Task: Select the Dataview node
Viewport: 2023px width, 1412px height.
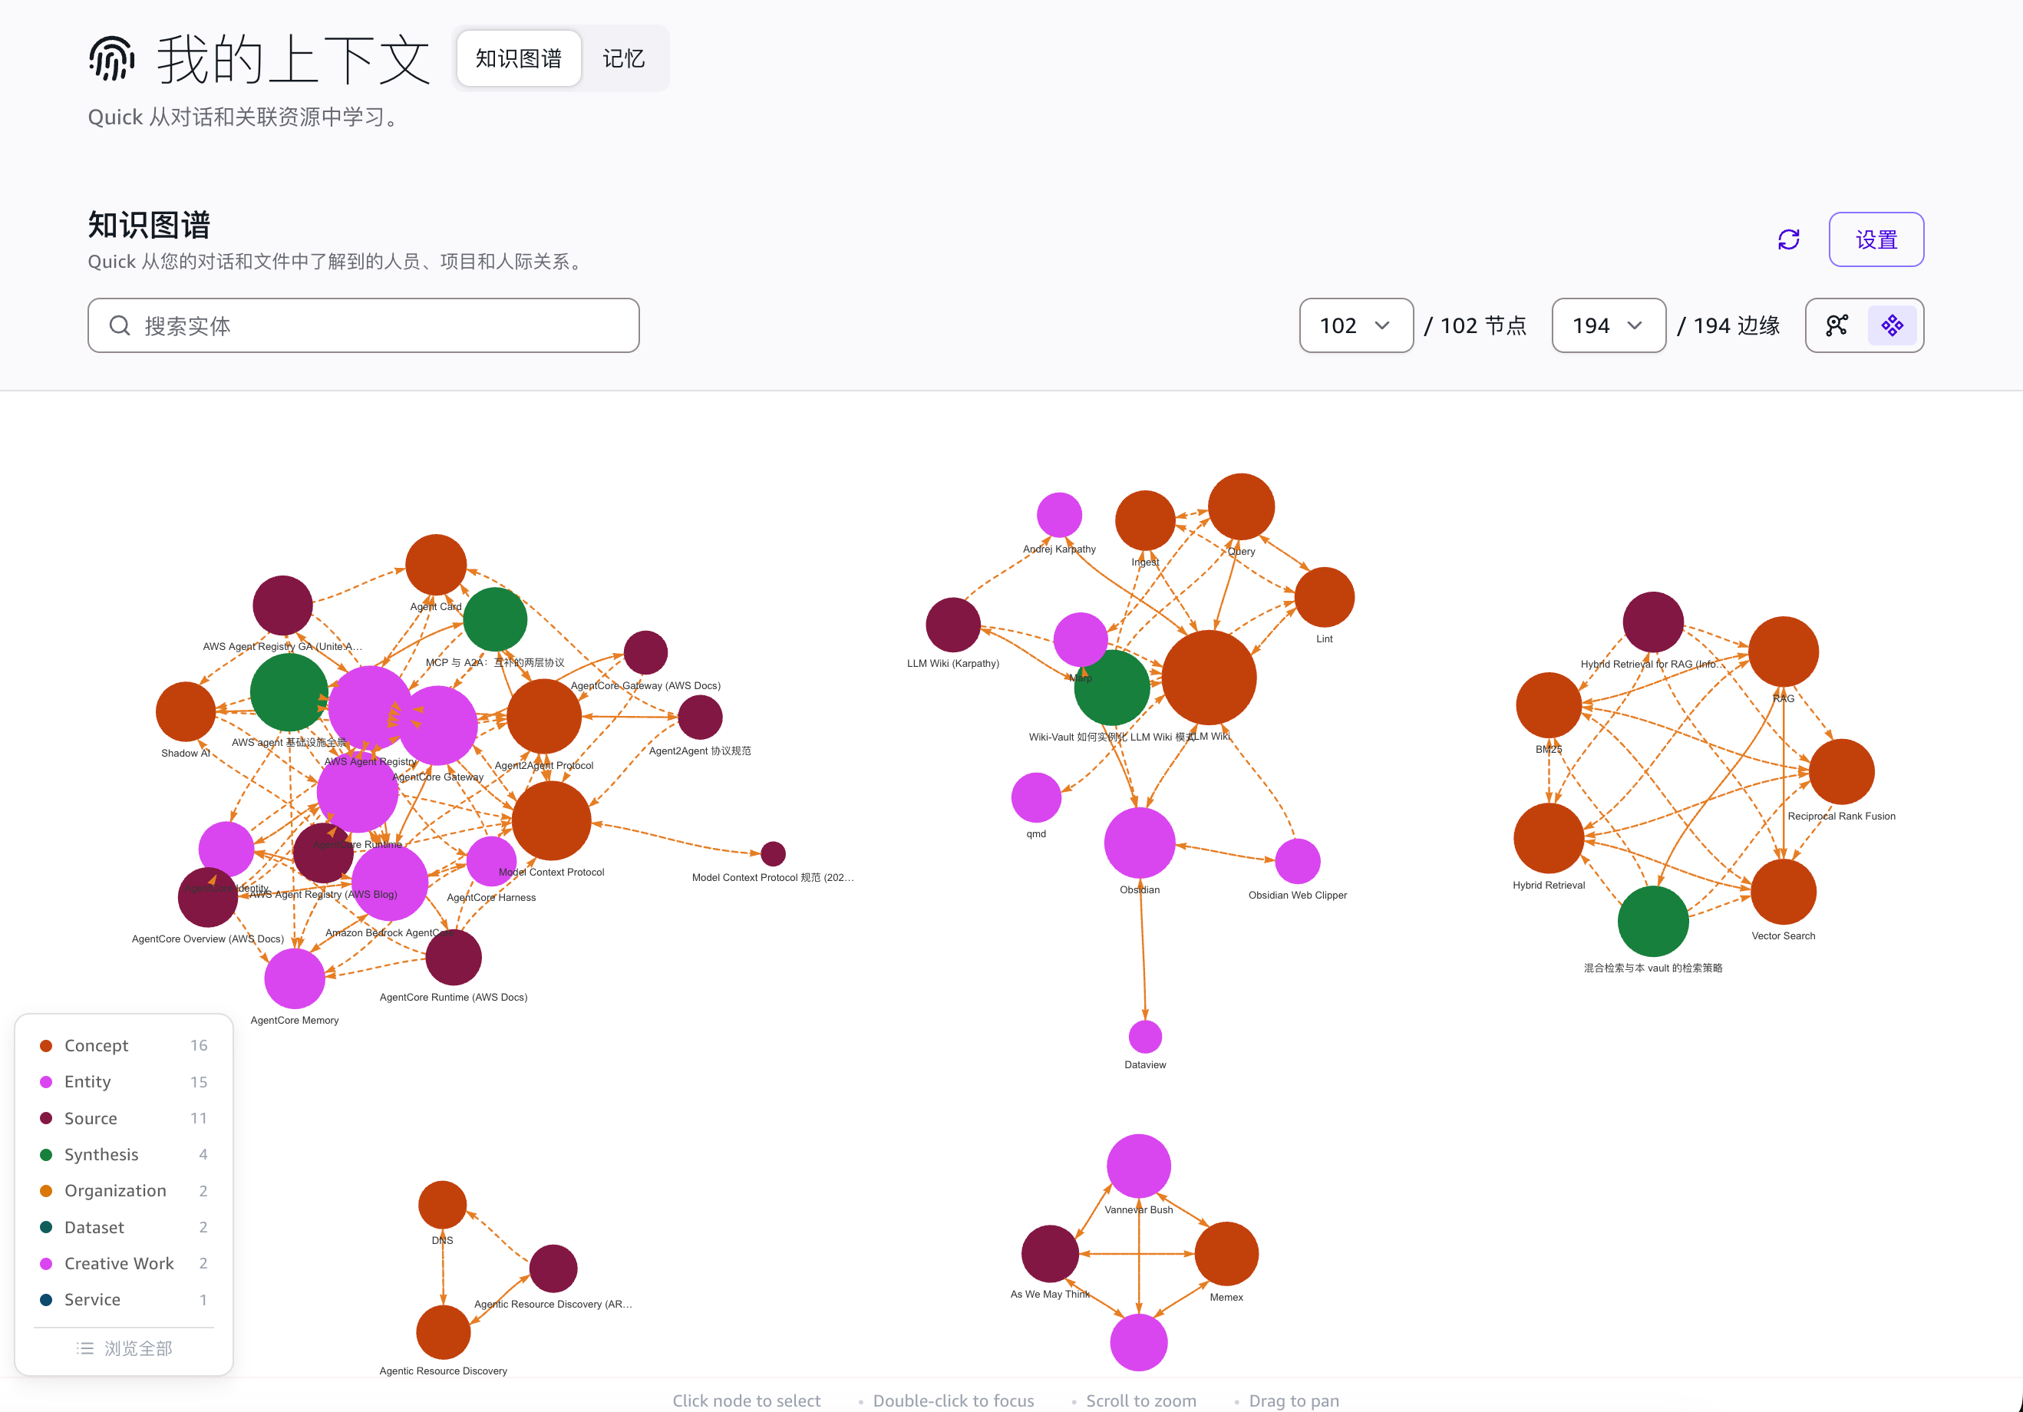Action: click(x=1145, y=1036)
